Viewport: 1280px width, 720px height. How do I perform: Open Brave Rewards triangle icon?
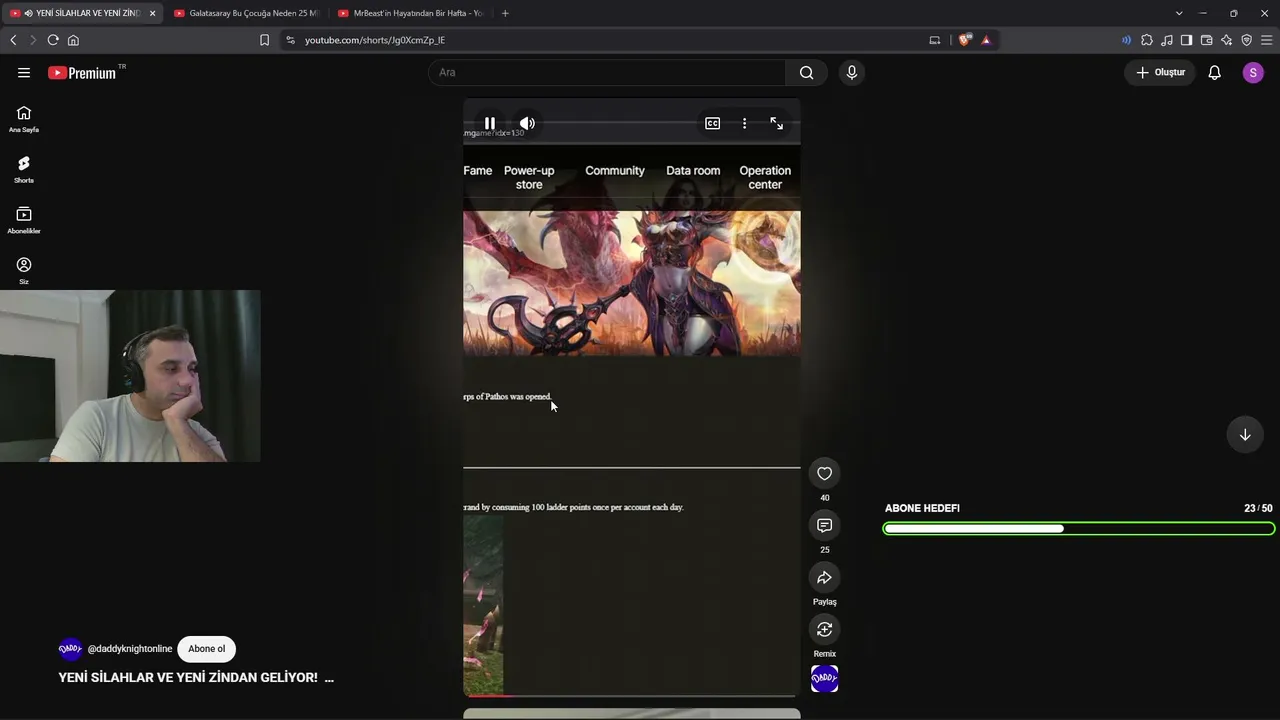(986, 40)
